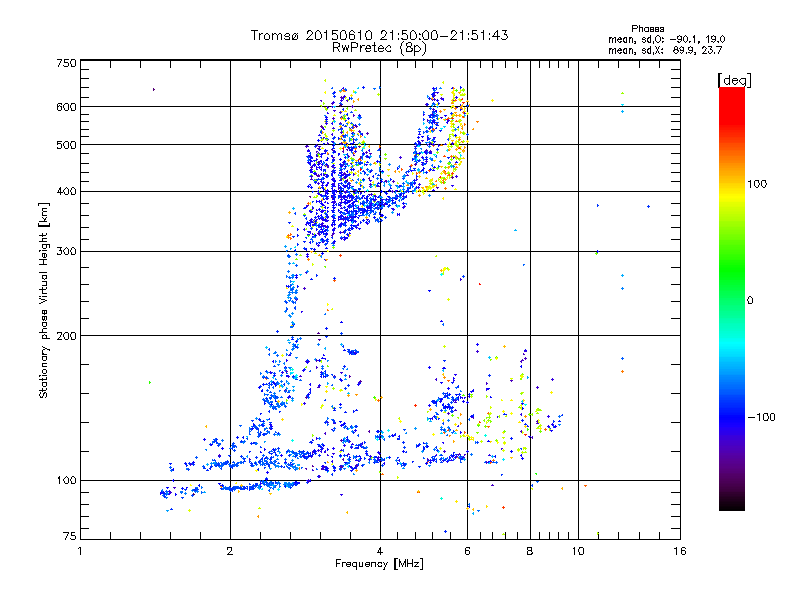
Task: Click the 'mean, sd,X: 89.9, 23.7' line
Action: coord(665,50)
